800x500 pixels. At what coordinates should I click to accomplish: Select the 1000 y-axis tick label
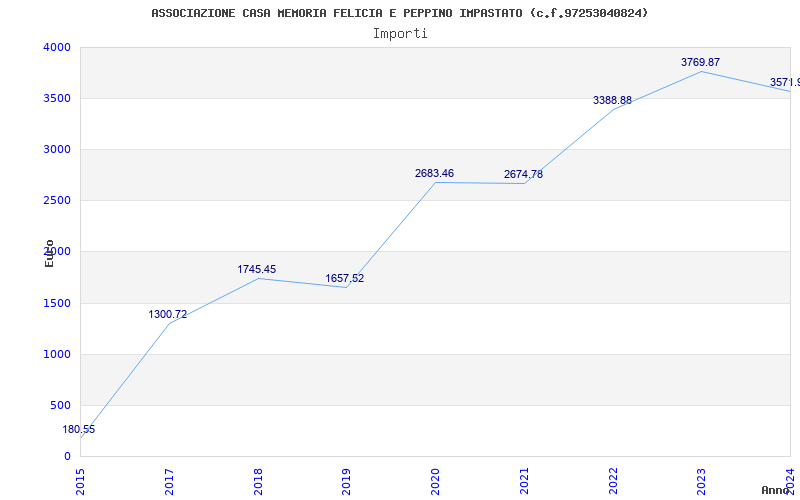57,355
